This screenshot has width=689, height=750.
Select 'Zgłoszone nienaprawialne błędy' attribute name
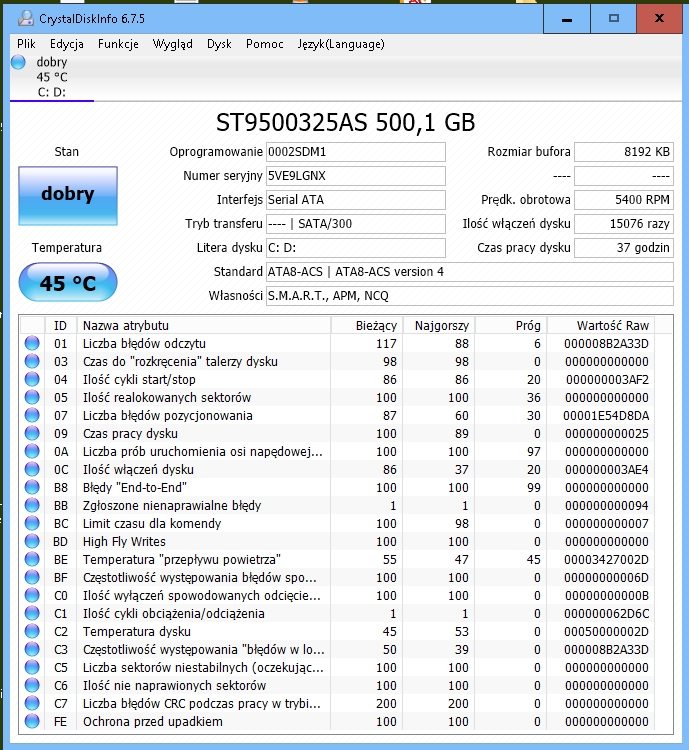click(172, 506)
